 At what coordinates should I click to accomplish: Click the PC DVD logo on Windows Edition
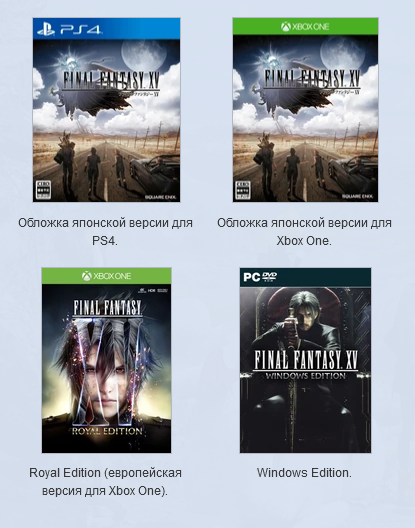pyautogui.click(x=260, y=277)
